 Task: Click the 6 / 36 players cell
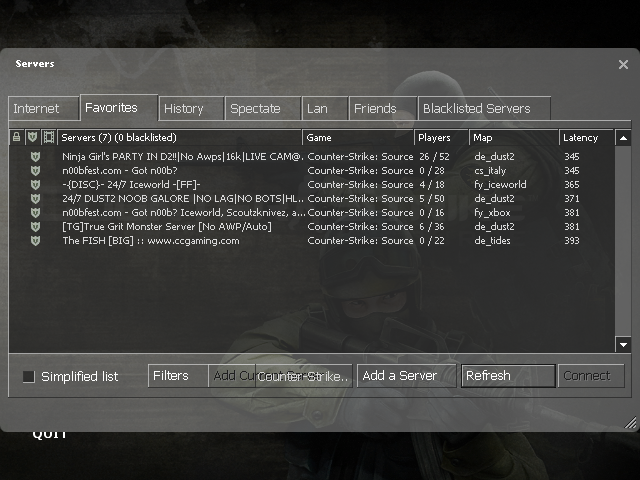click(431, 227)
